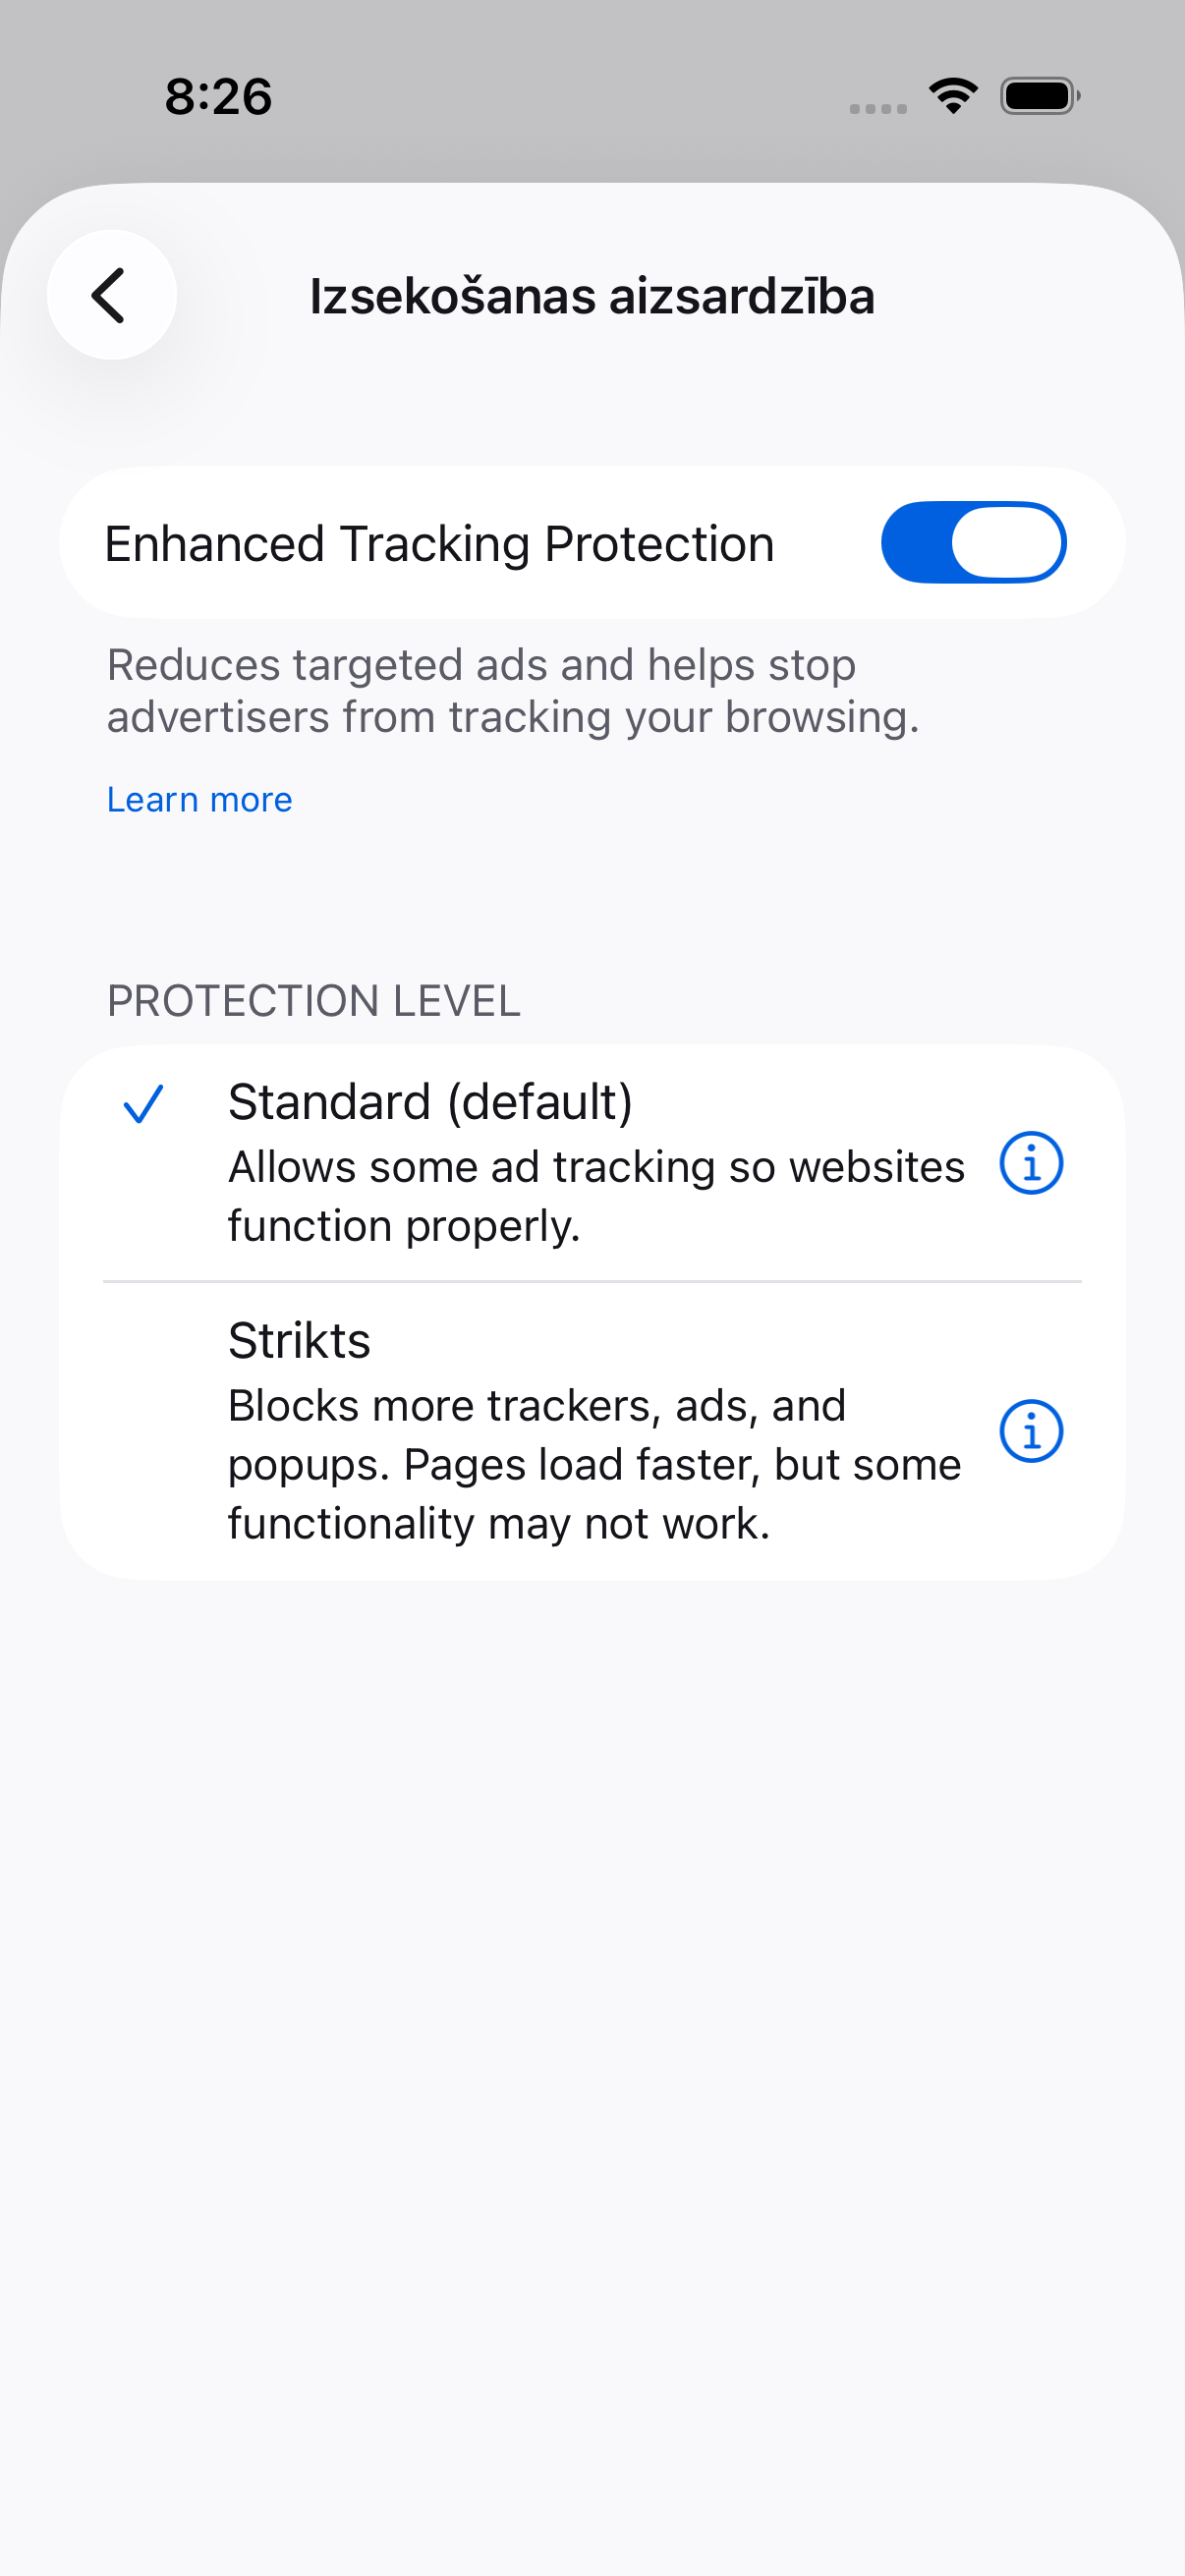The height and width of the screenshot is (2576, 1185).
Task: Tap the 8:26 clock in the status bar
Action: pos(218,97)
